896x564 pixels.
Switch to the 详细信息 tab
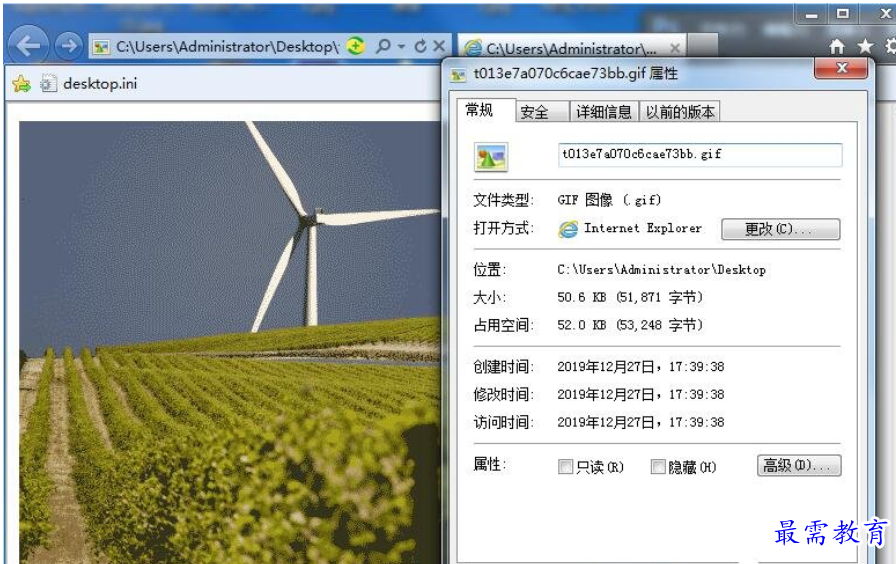[x=603, y=112]
